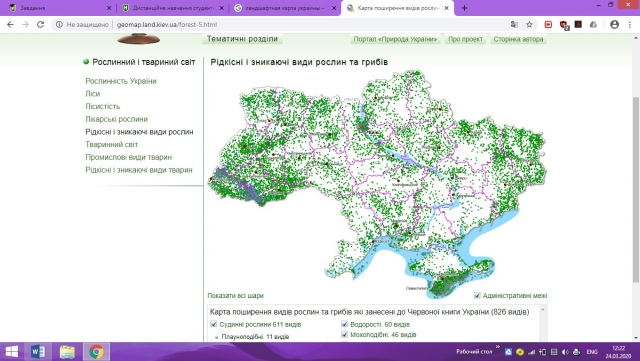
Task: Click the ENG language indicator in taskbar
Action: [592, 352]
